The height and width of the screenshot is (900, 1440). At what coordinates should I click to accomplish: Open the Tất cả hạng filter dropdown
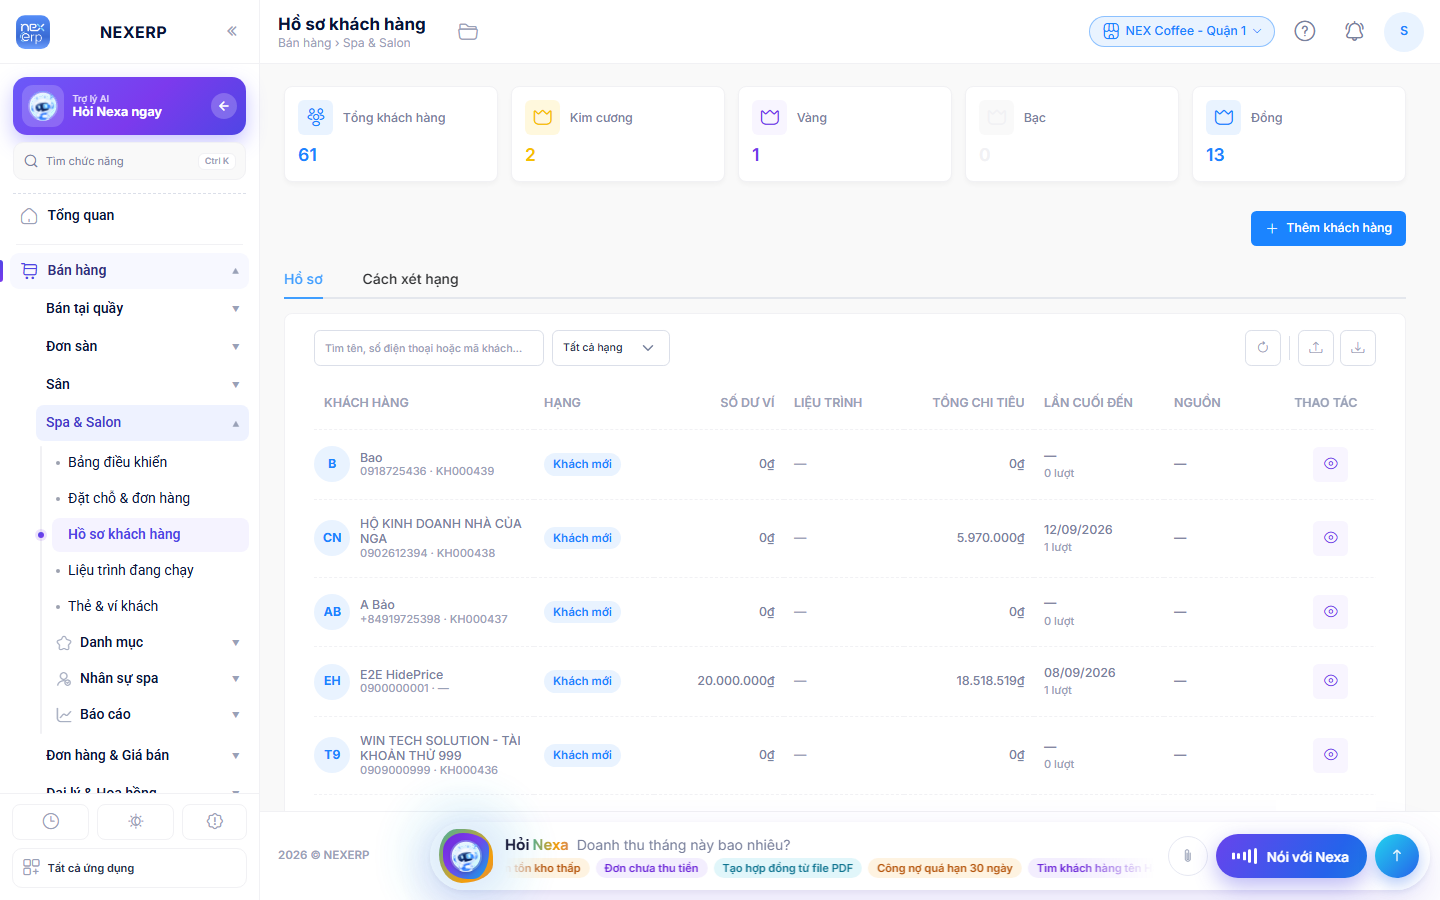(611, 348)
